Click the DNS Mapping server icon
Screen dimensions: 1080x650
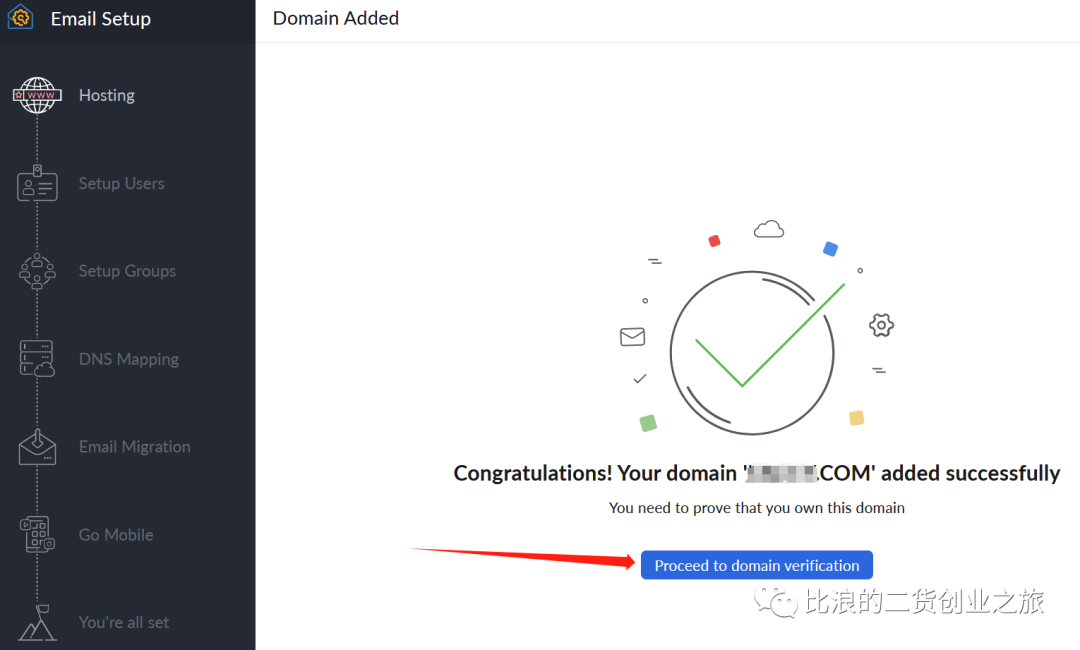click(x=38, y=359)
